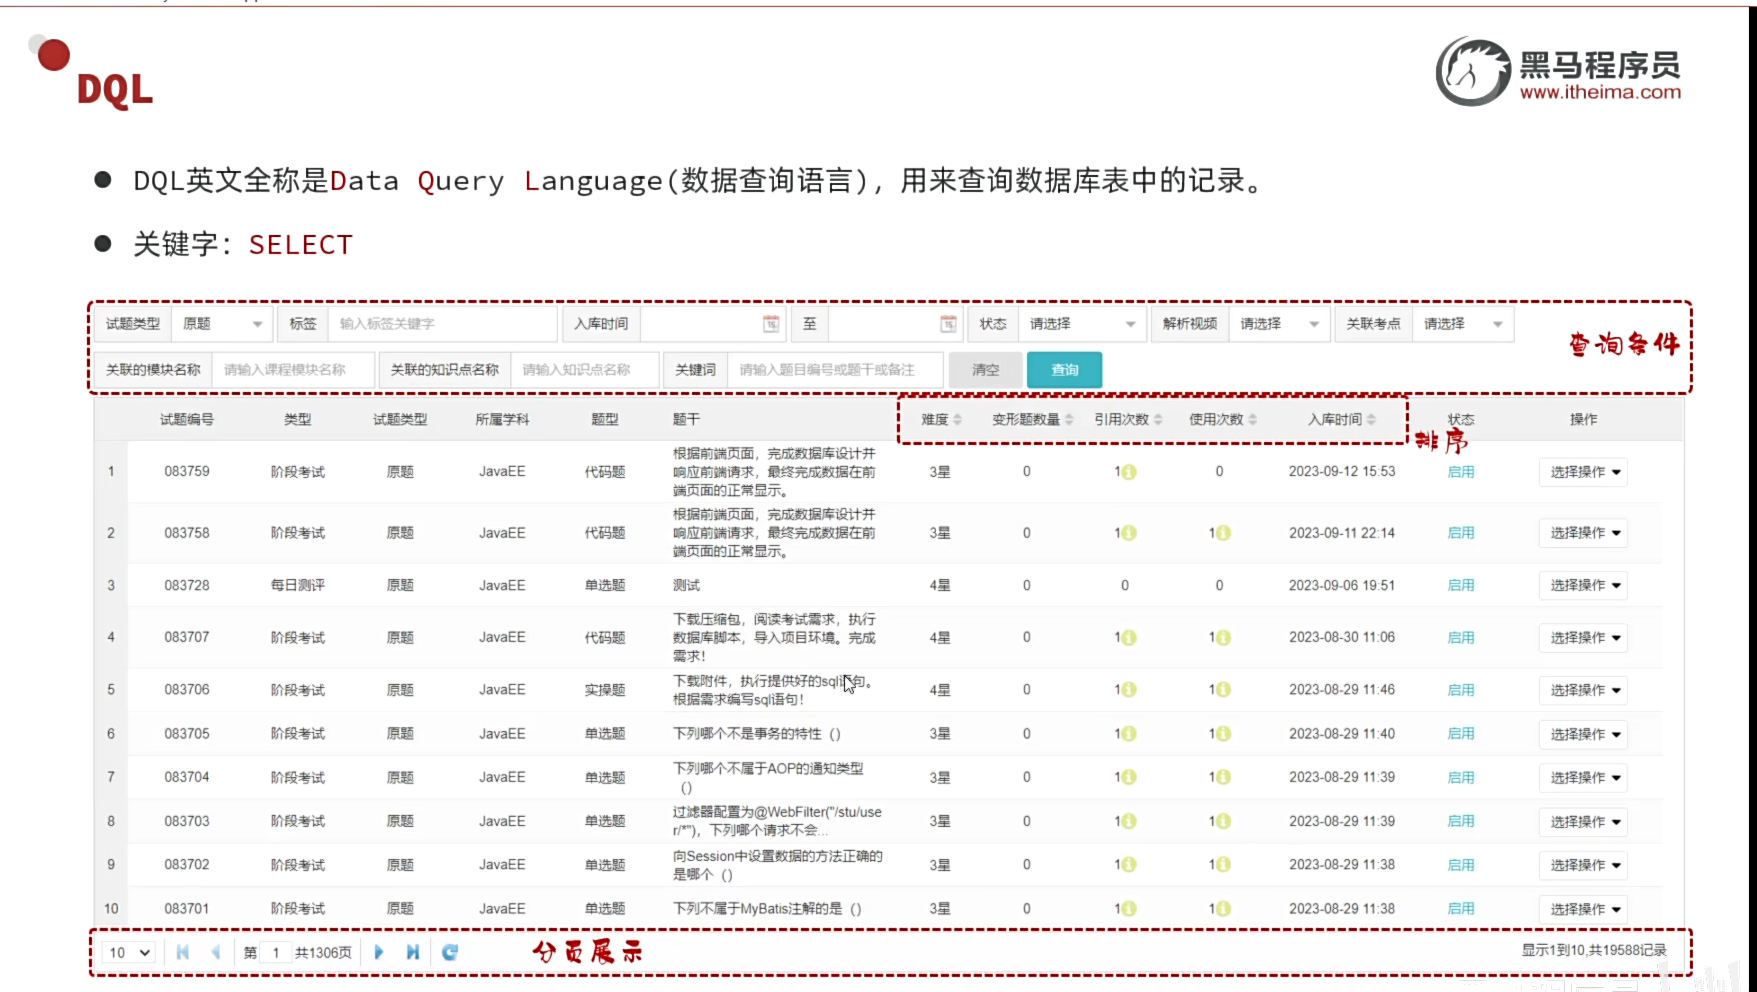Viewport: 1757px width, 992px height.
Task: Open calendar picker for 入库时间 start date
Action: [x=769, y=323]
